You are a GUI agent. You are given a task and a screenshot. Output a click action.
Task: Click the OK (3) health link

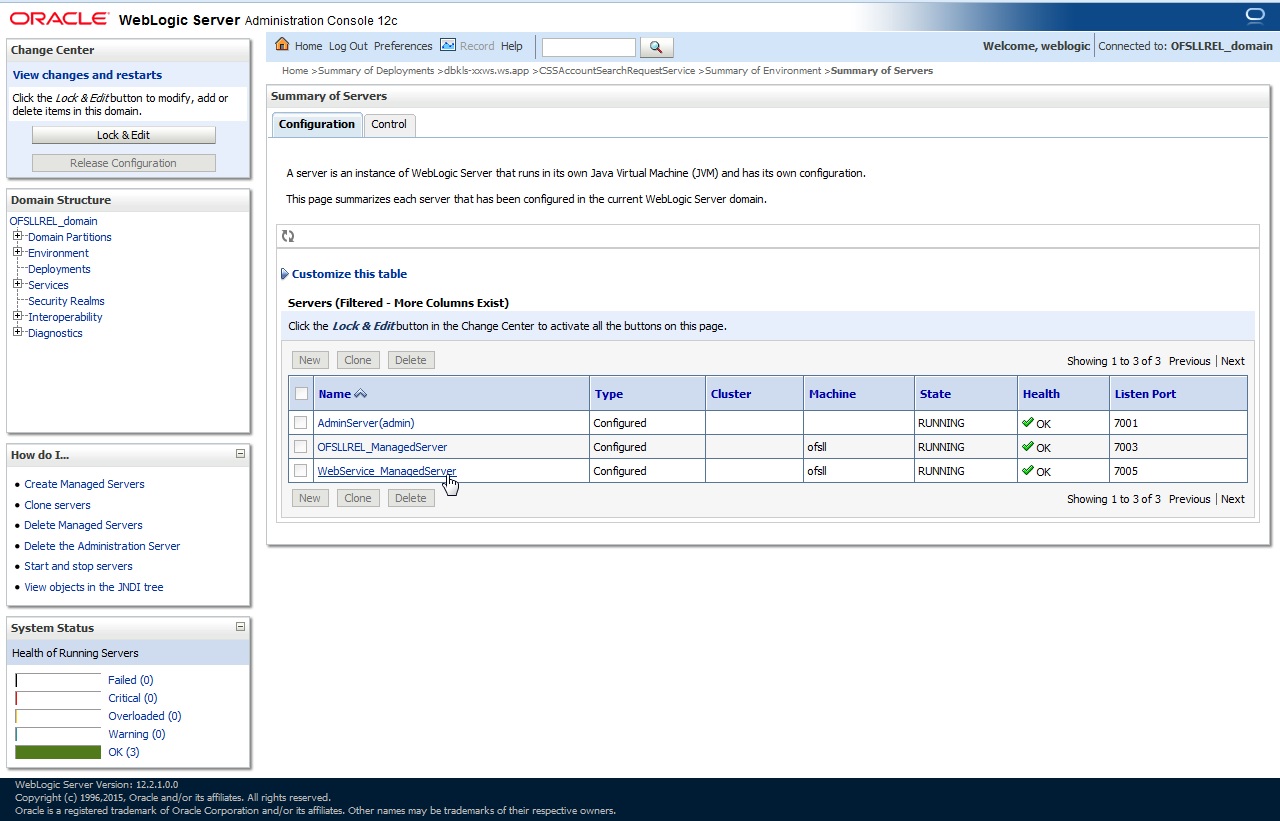pos(124,752)
